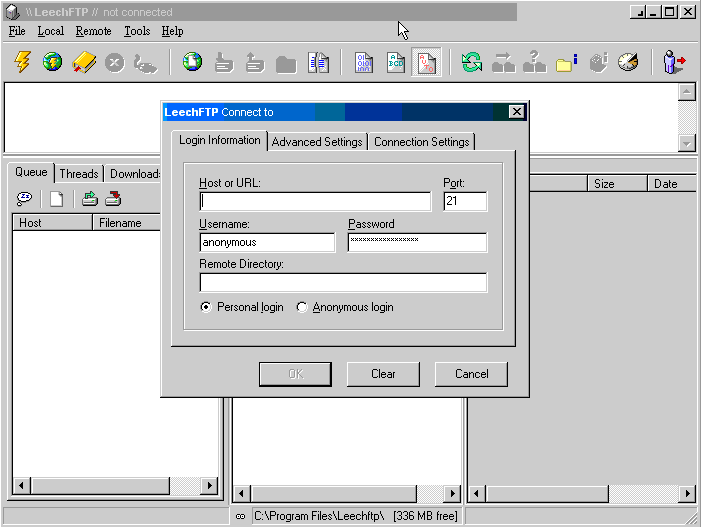This screenshot has width=701, height=527.
Task: Click the greyed-out upload tray icon
Action: coord(255,62)
